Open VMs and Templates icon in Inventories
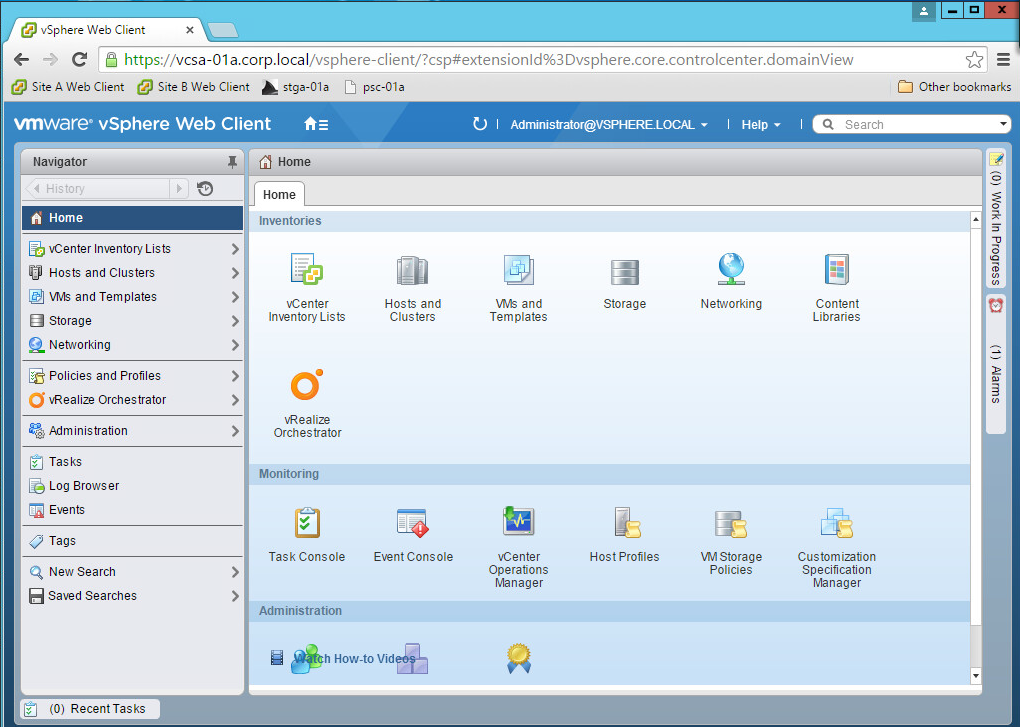This screenshot has width=1020, height=727. coord(518,270)
